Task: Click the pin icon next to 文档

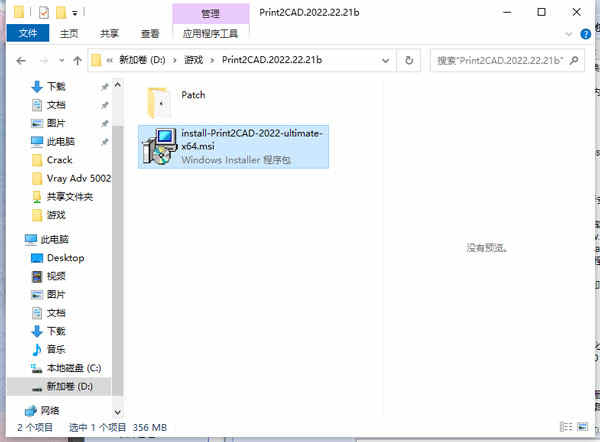Action: [104, 105]
